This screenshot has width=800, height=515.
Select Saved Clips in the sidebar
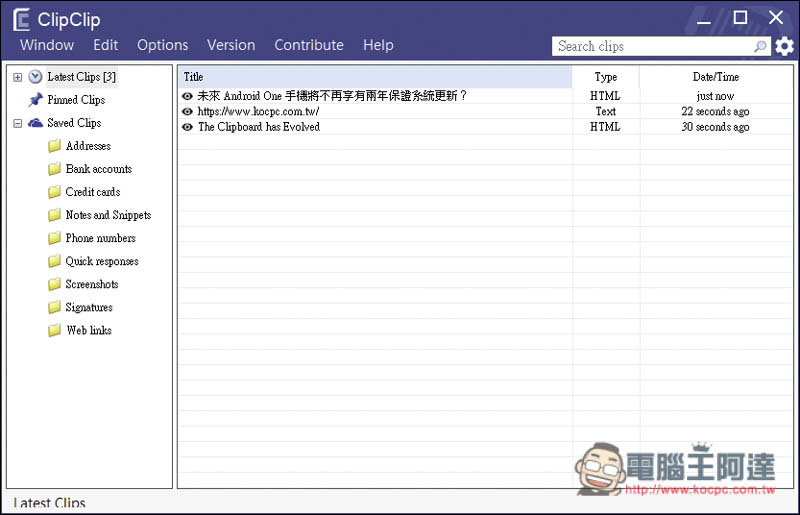(74, 123)
